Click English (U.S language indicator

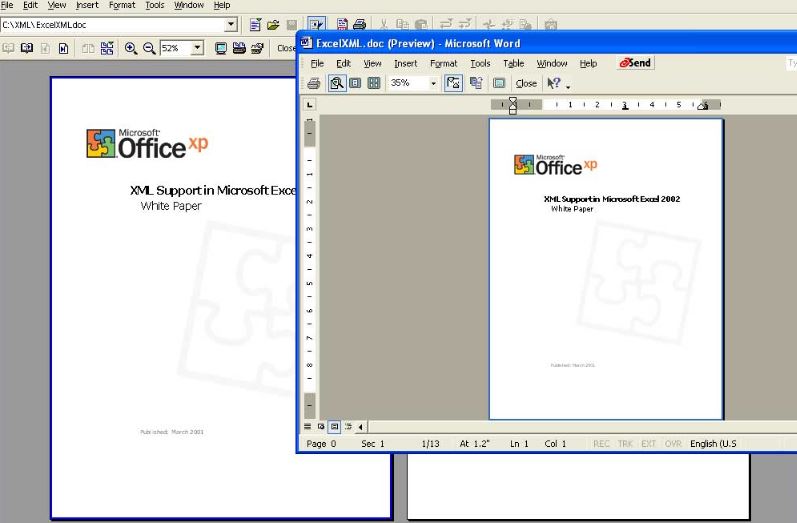coord(713,444)
